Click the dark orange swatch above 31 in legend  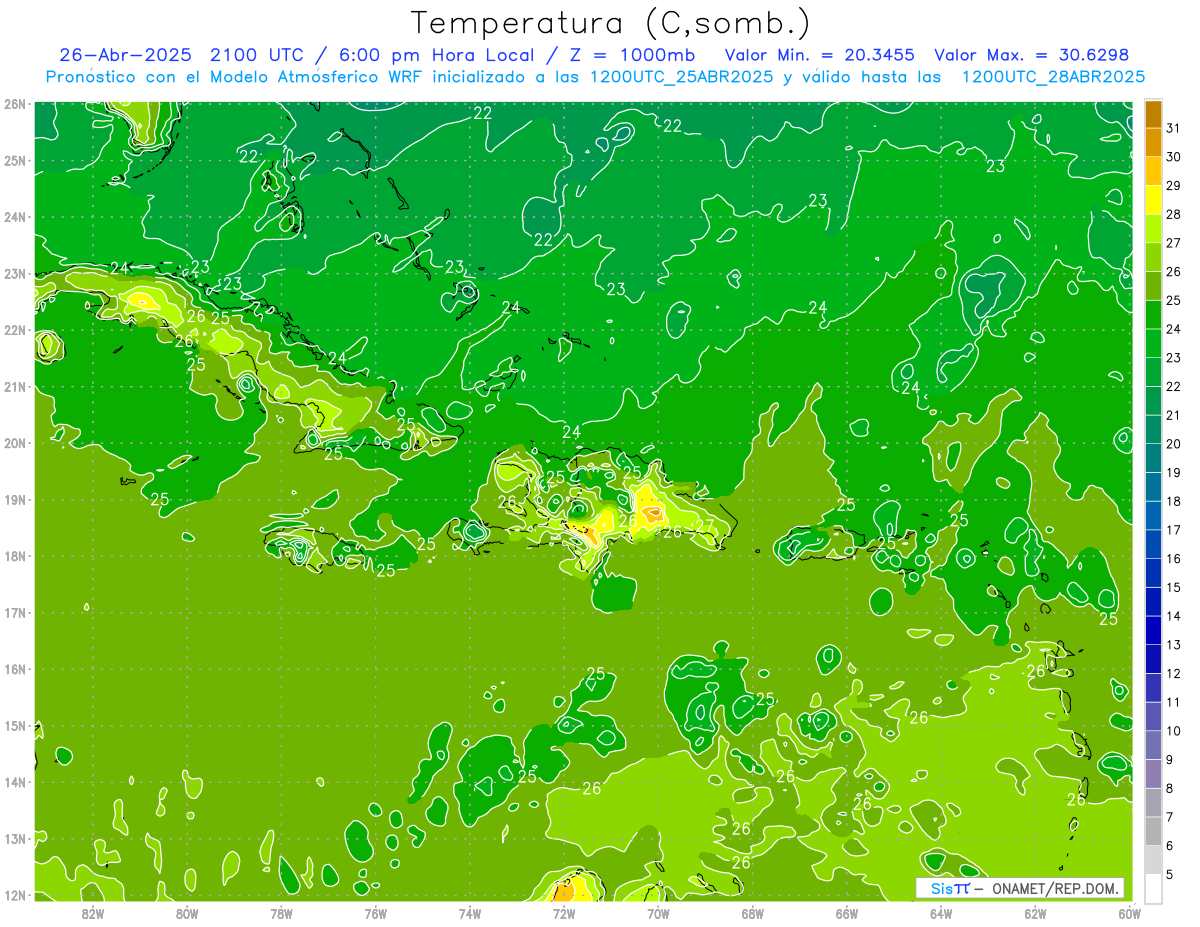(1153, 114)
